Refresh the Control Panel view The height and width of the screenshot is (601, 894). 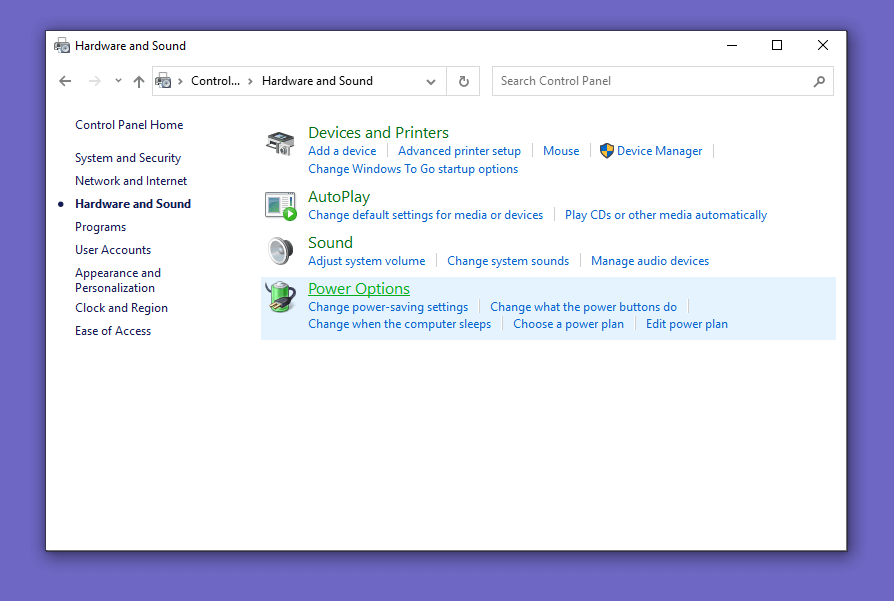[x=464, y=82]
